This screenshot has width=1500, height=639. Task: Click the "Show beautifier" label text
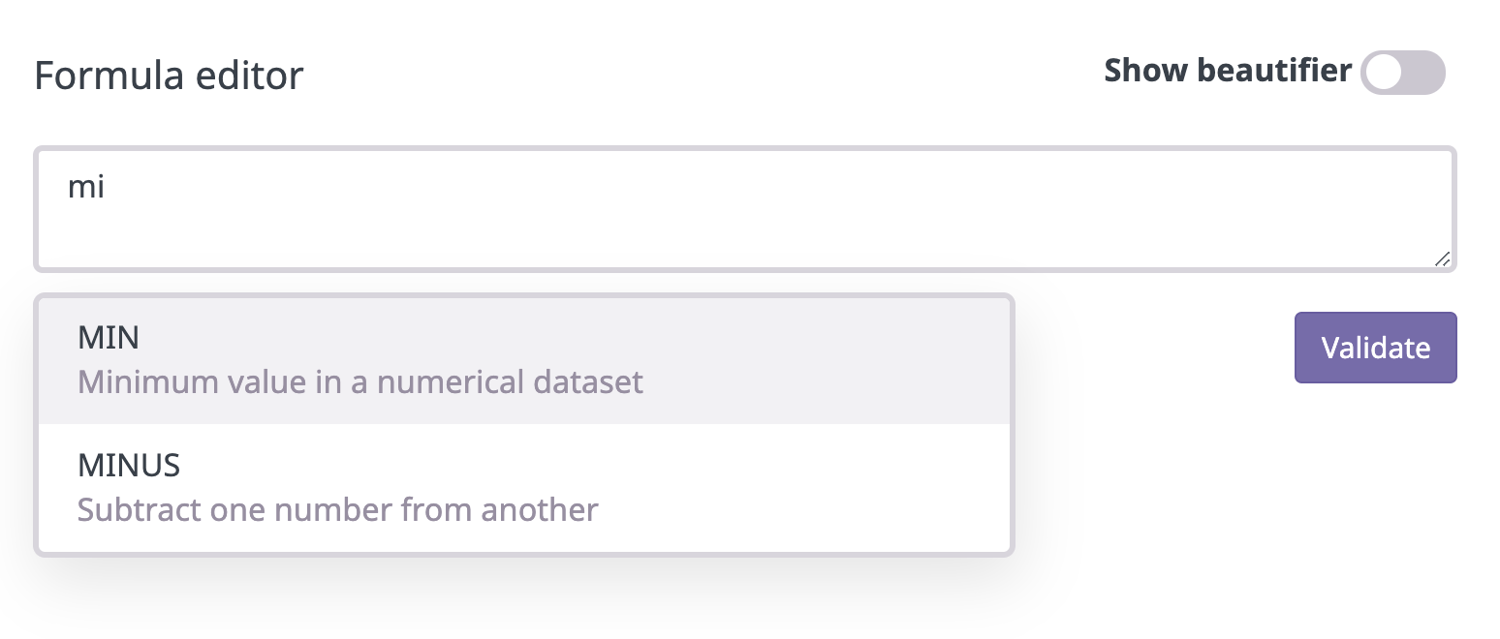[x=1227, y=71]
